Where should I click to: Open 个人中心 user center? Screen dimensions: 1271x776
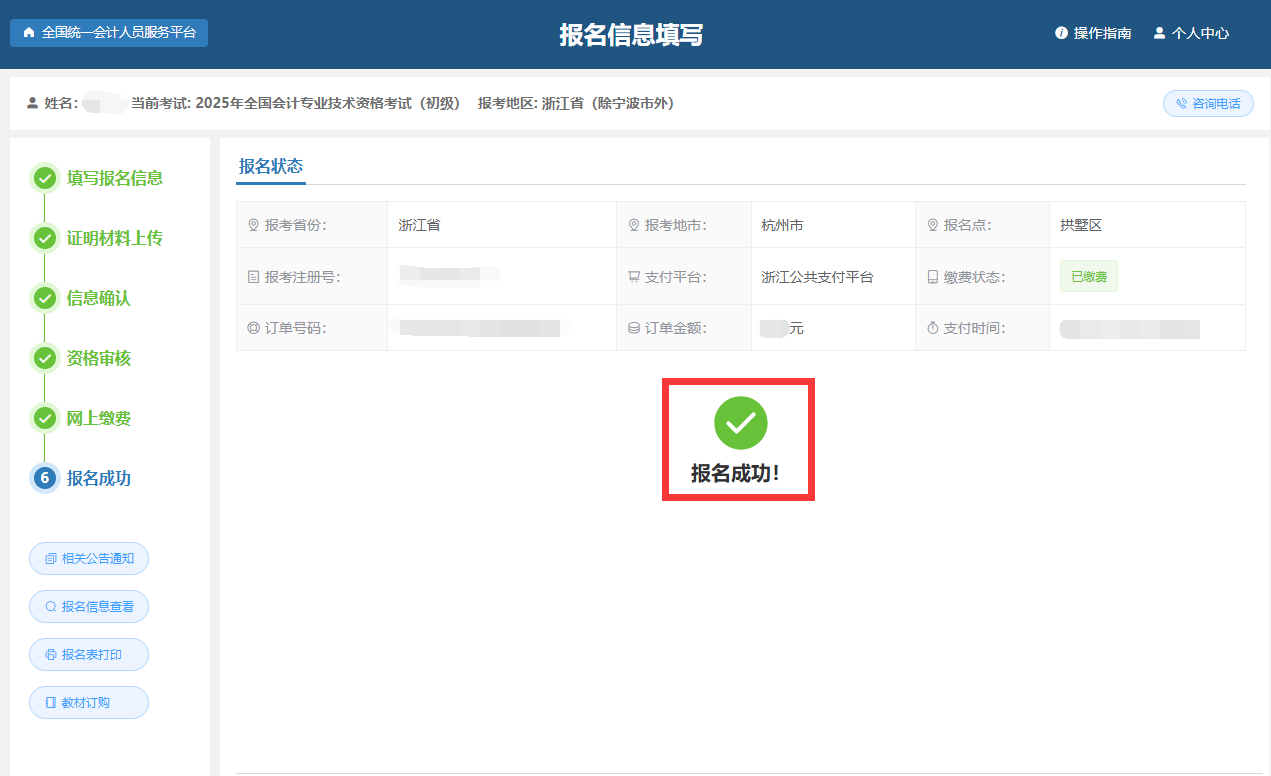1191,33
